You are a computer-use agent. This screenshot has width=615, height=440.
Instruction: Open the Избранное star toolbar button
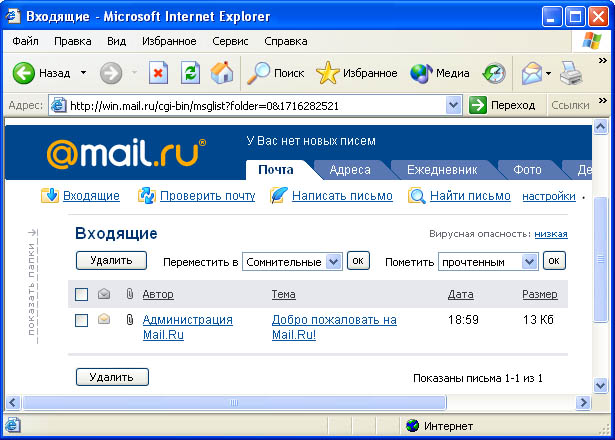tap(357, 73)
